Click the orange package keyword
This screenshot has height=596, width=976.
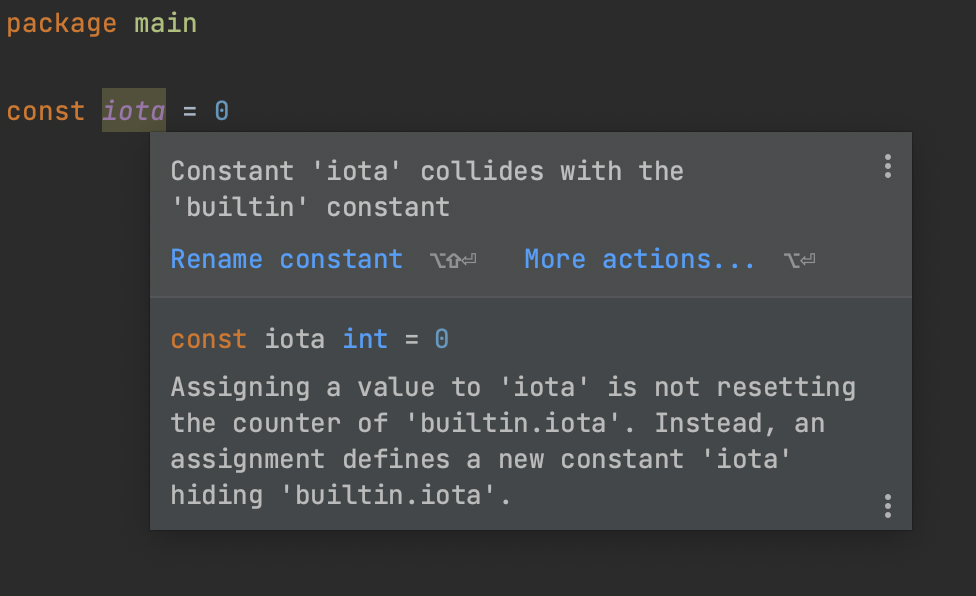point(61,22)
